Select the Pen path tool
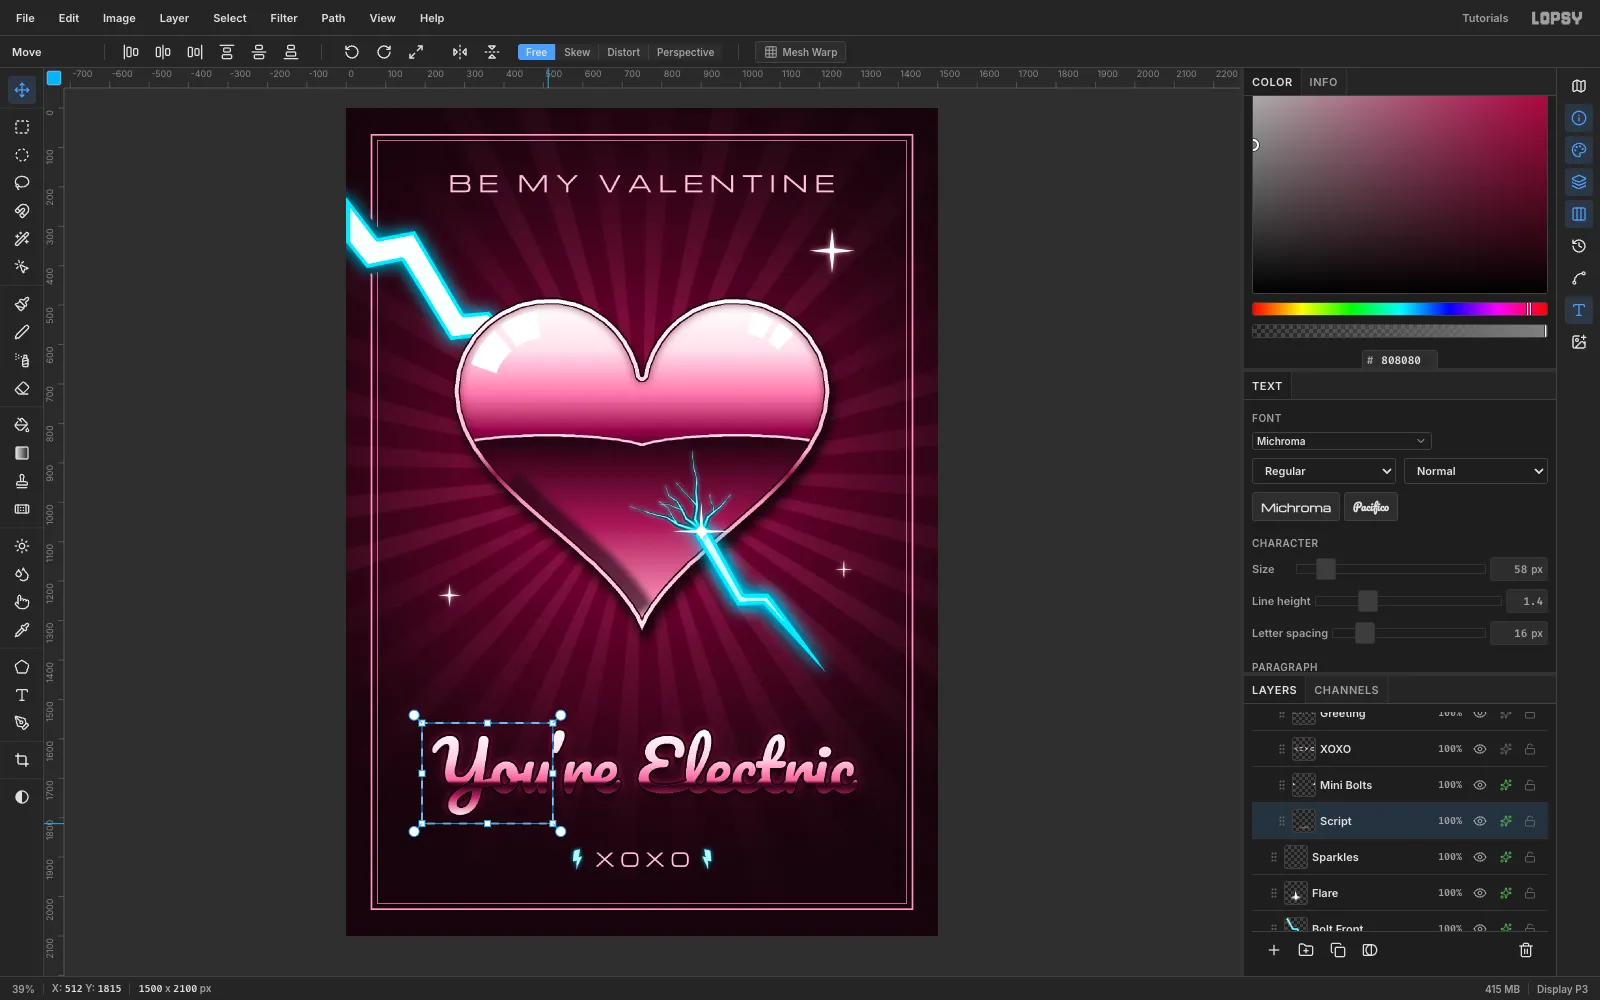 [22, 723]
